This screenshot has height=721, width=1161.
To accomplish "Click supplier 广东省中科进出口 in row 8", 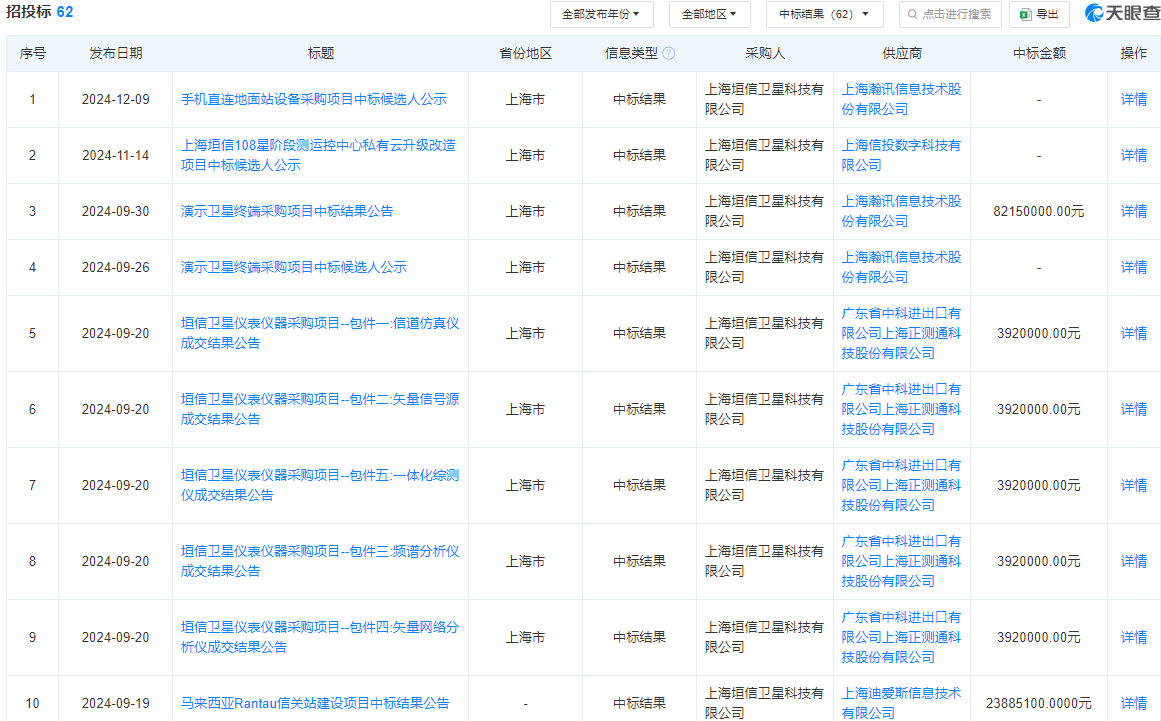I will (x=901, y=561).
